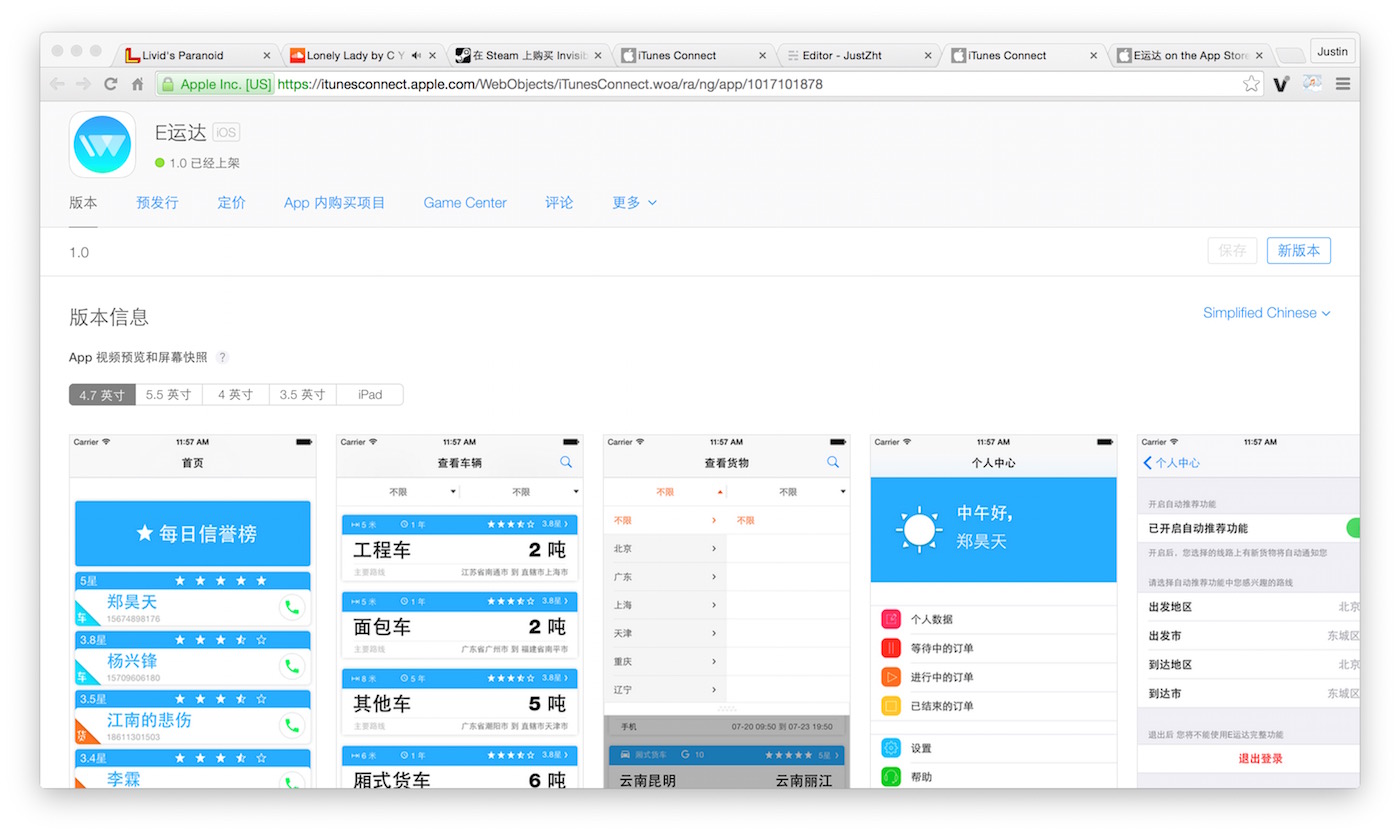Tap the phone icon beside 江南的悲伤
The image size is (1400, 836).
pyautogui.click(x=292, y=725)
